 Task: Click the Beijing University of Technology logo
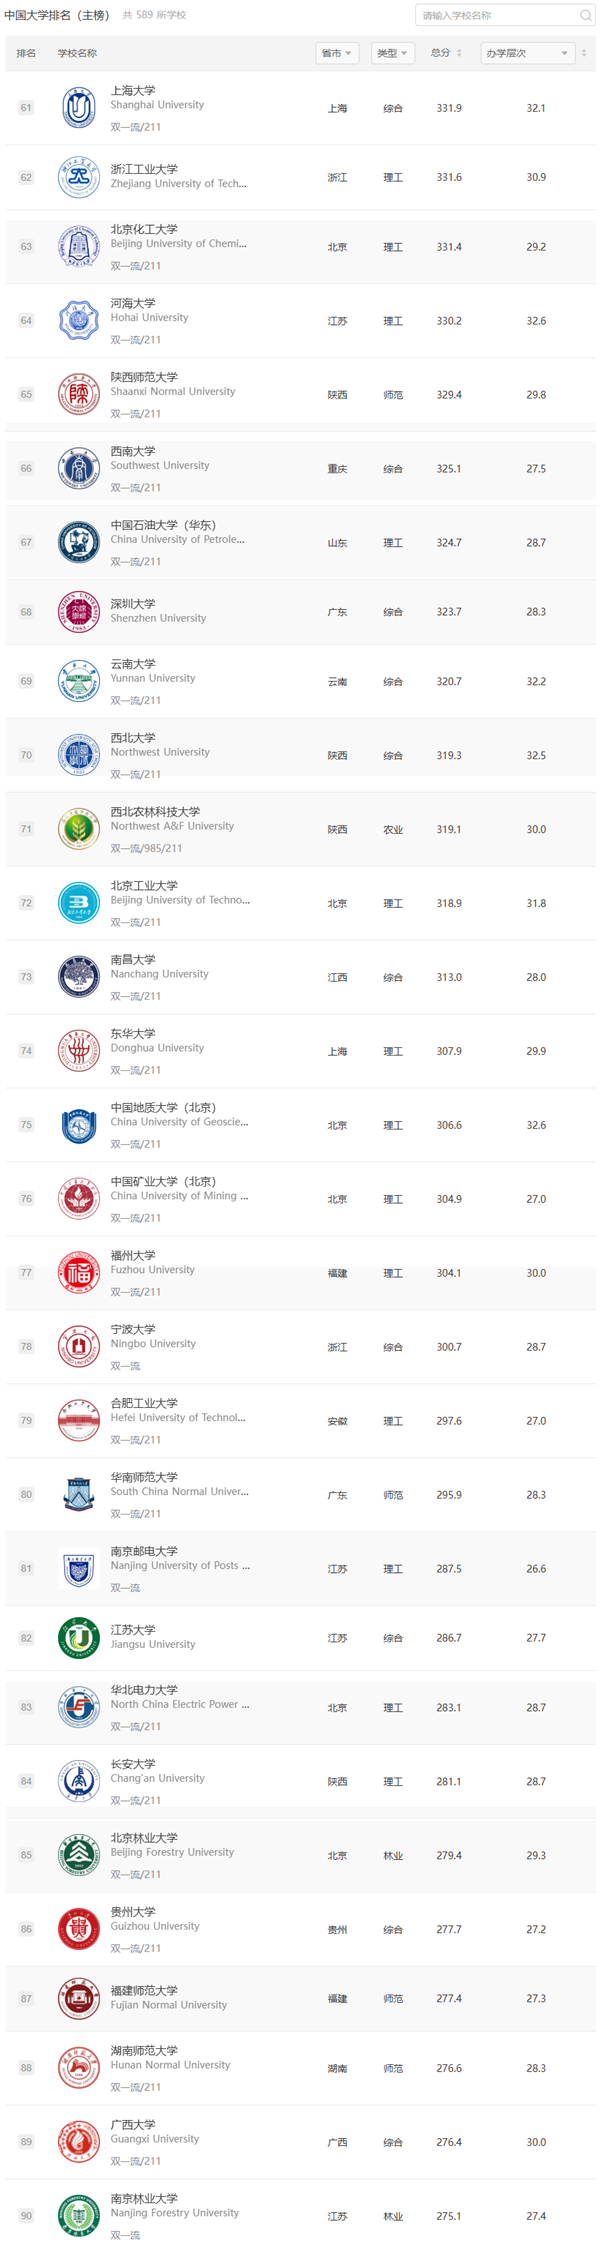coord(78,903)
